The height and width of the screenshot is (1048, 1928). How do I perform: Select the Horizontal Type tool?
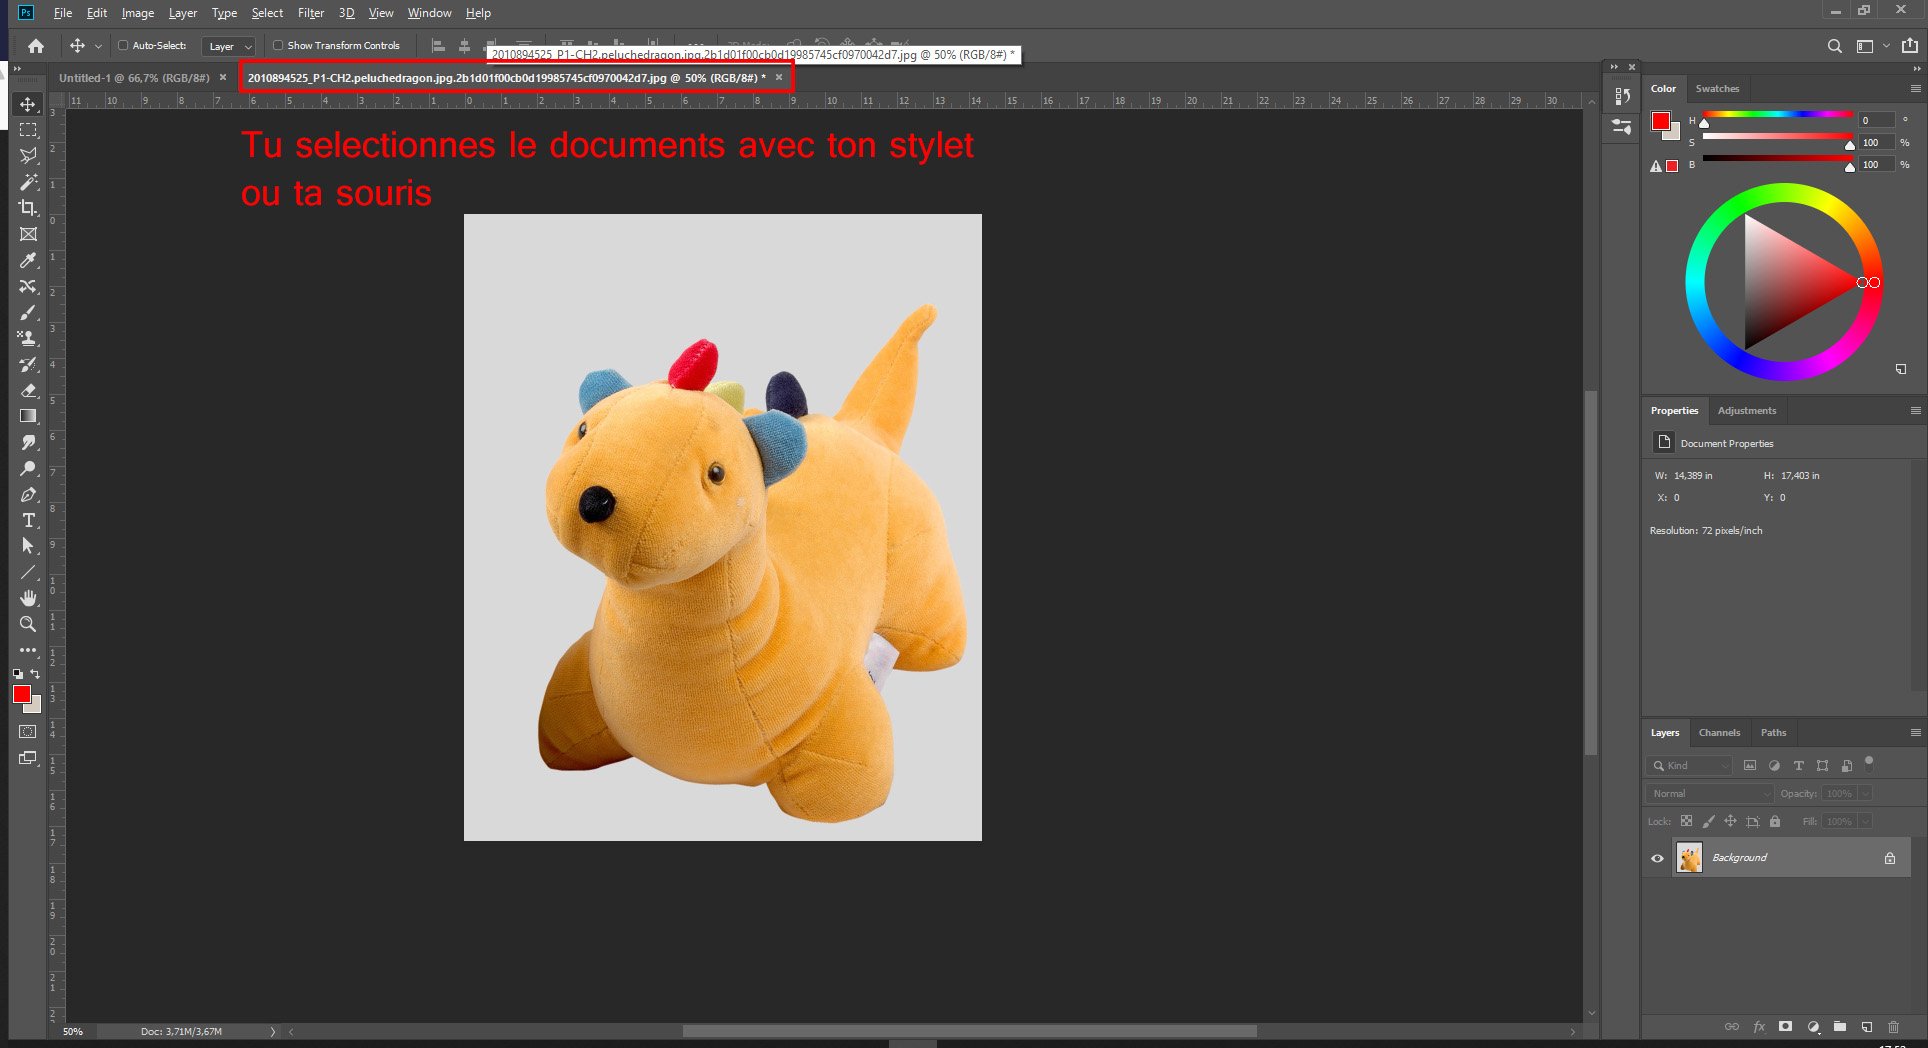28,520
